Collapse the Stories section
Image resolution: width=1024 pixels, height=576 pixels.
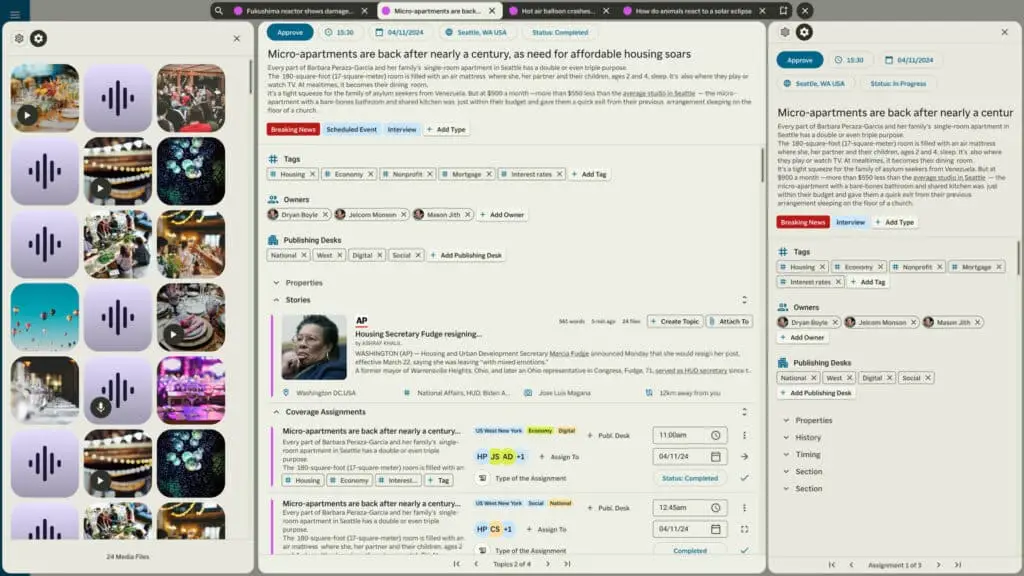coord(276,300)
